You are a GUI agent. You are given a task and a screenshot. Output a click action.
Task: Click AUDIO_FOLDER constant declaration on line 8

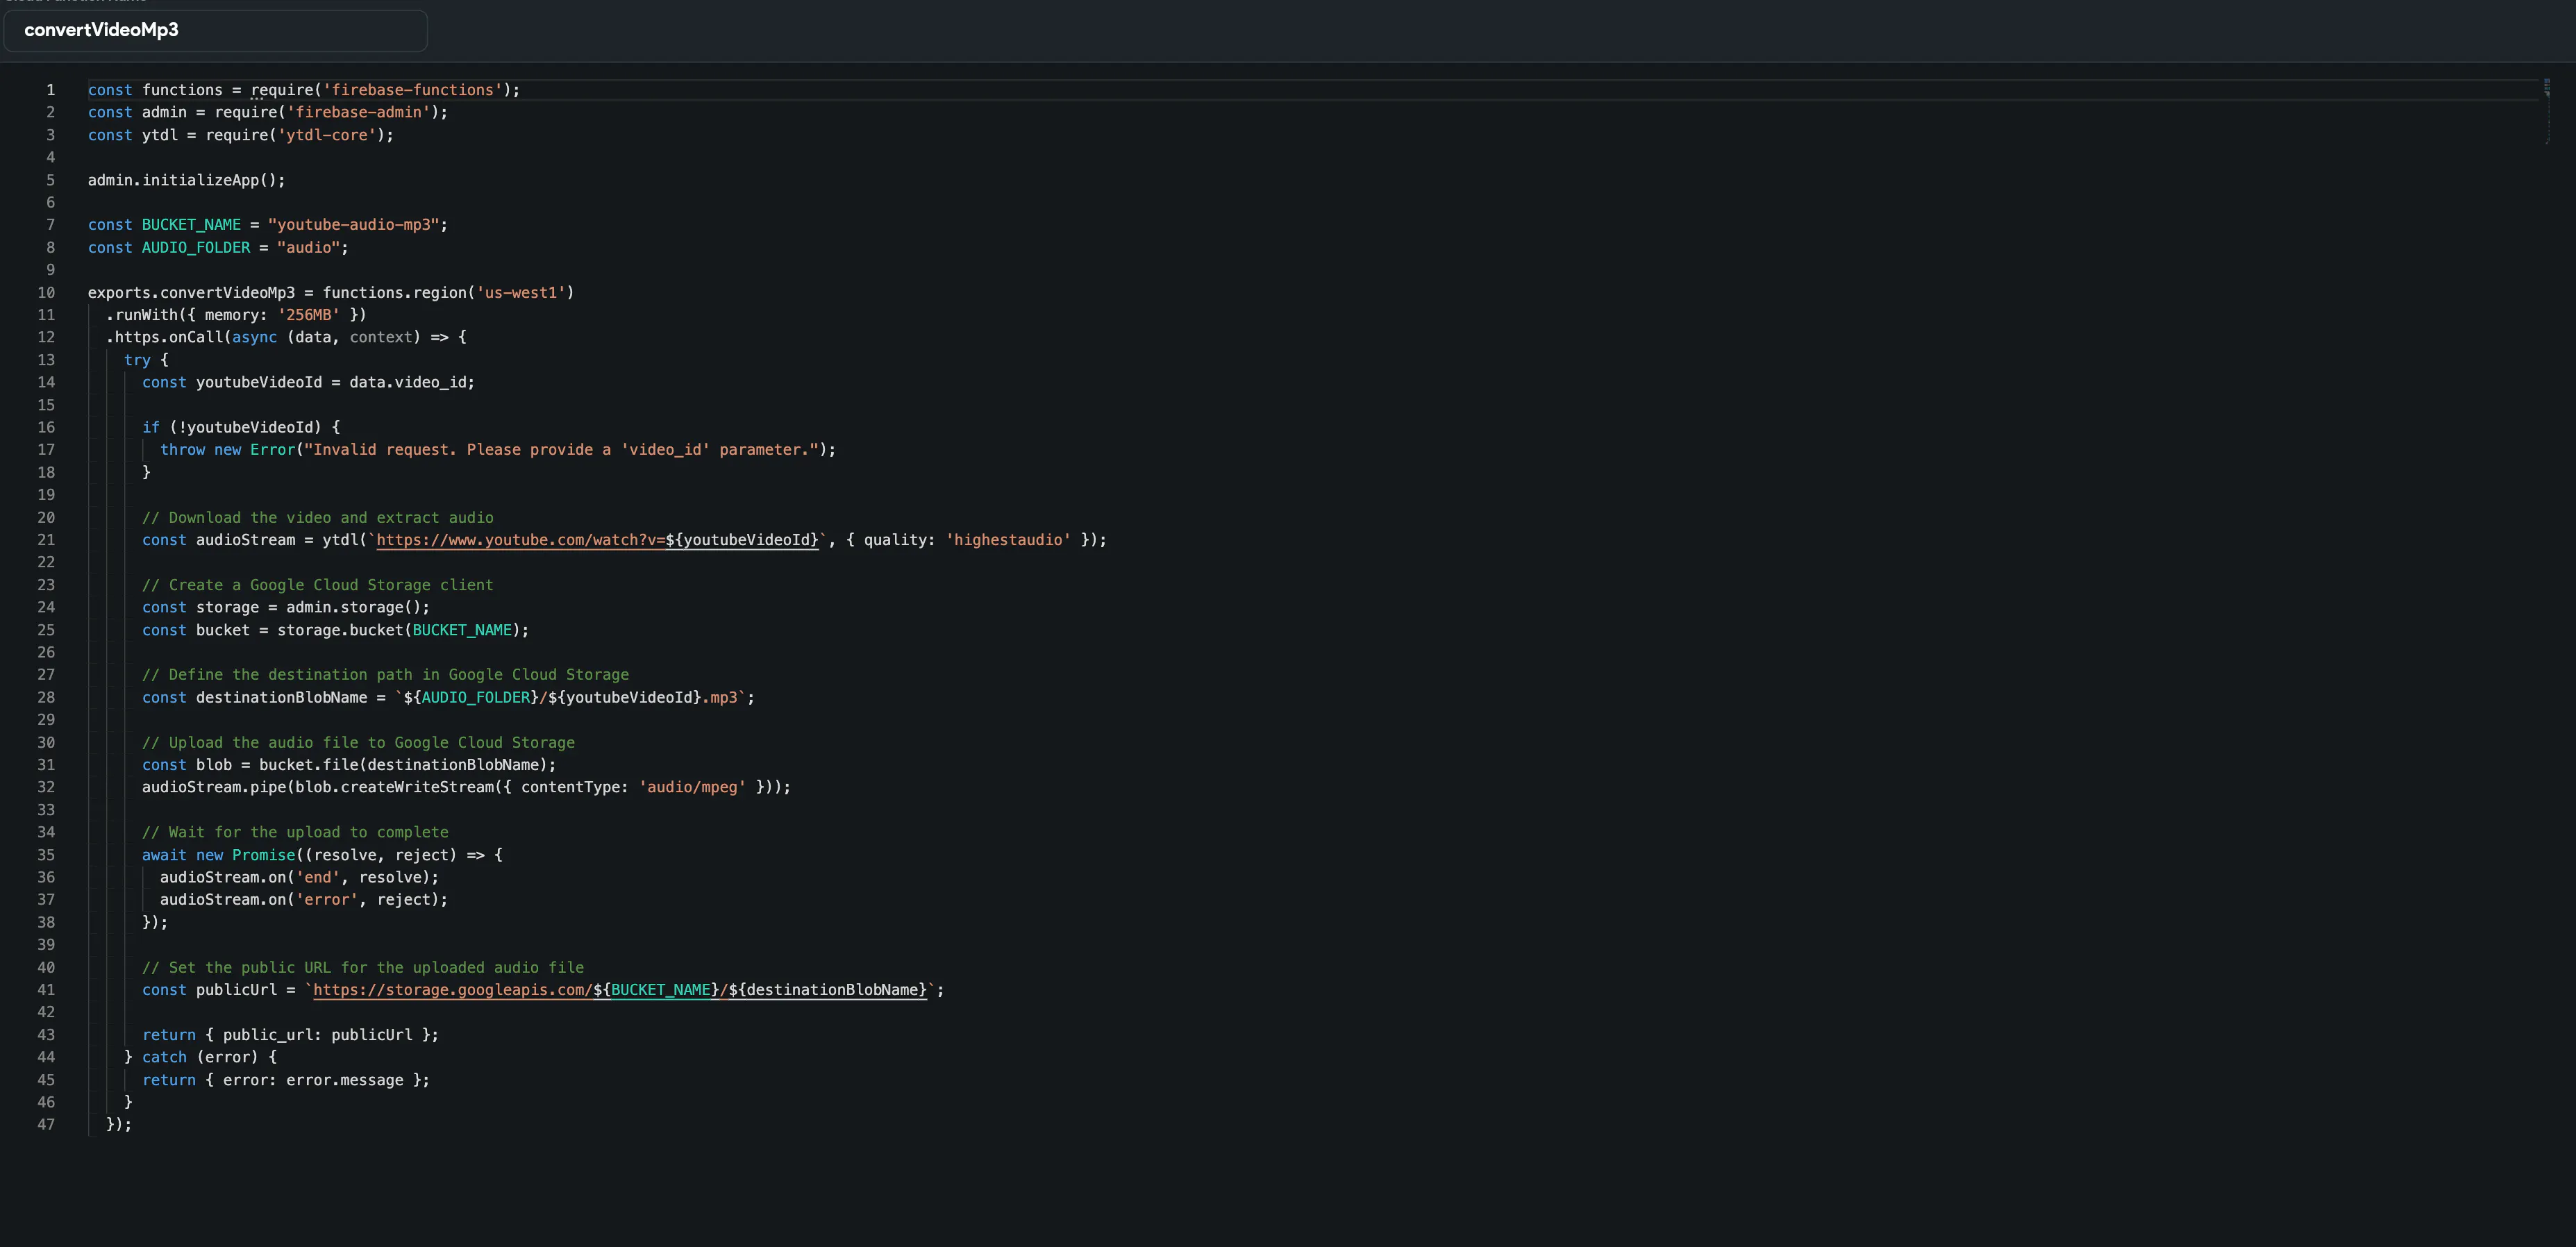tap(195, 247)
